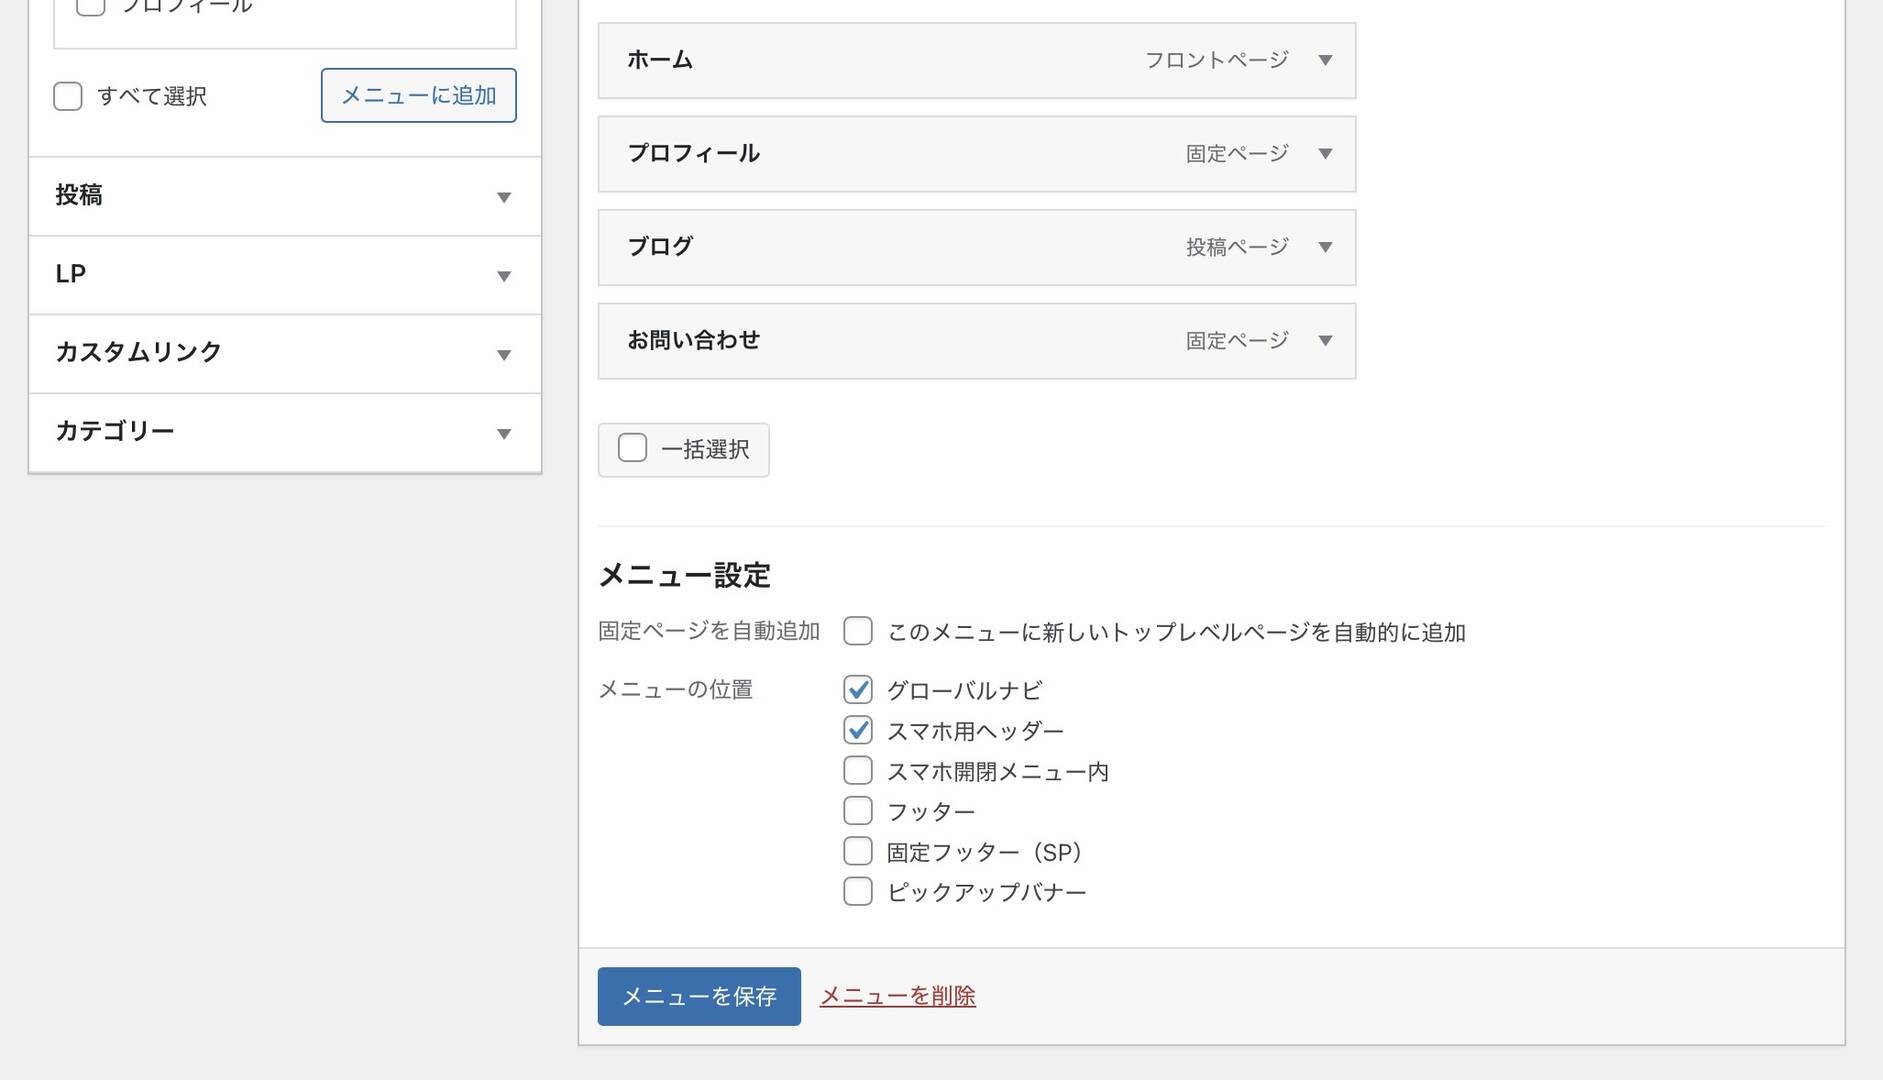1883x1080 pixels.
Task: Expand the ブログ menu item arrow
Action: pos(1325,247)
